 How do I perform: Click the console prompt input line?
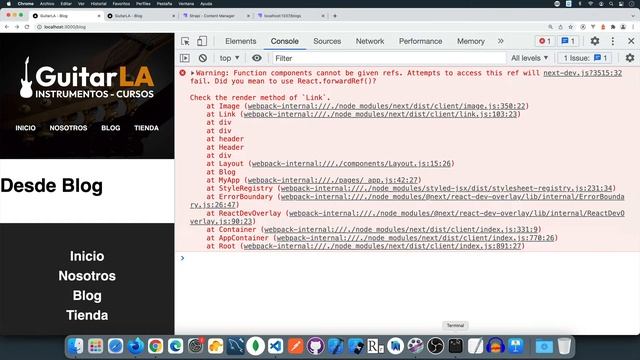408,258
